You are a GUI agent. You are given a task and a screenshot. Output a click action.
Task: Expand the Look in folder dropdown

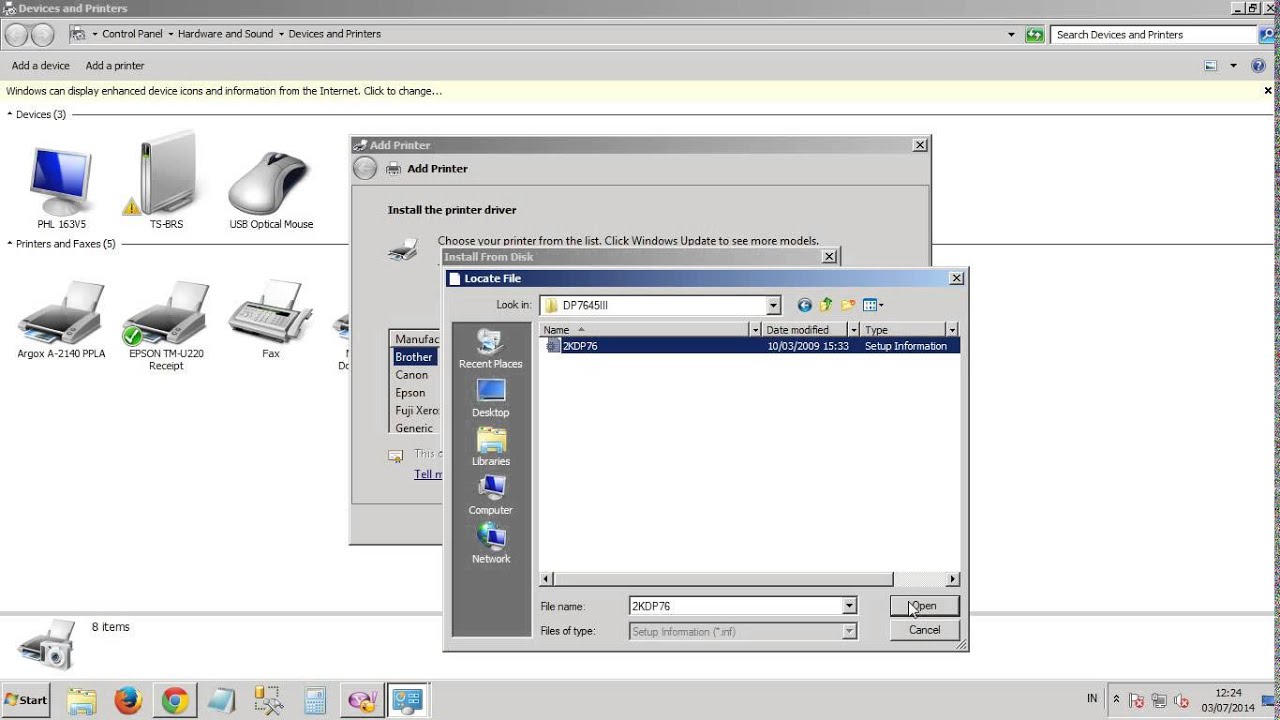[x=773, y=305]
